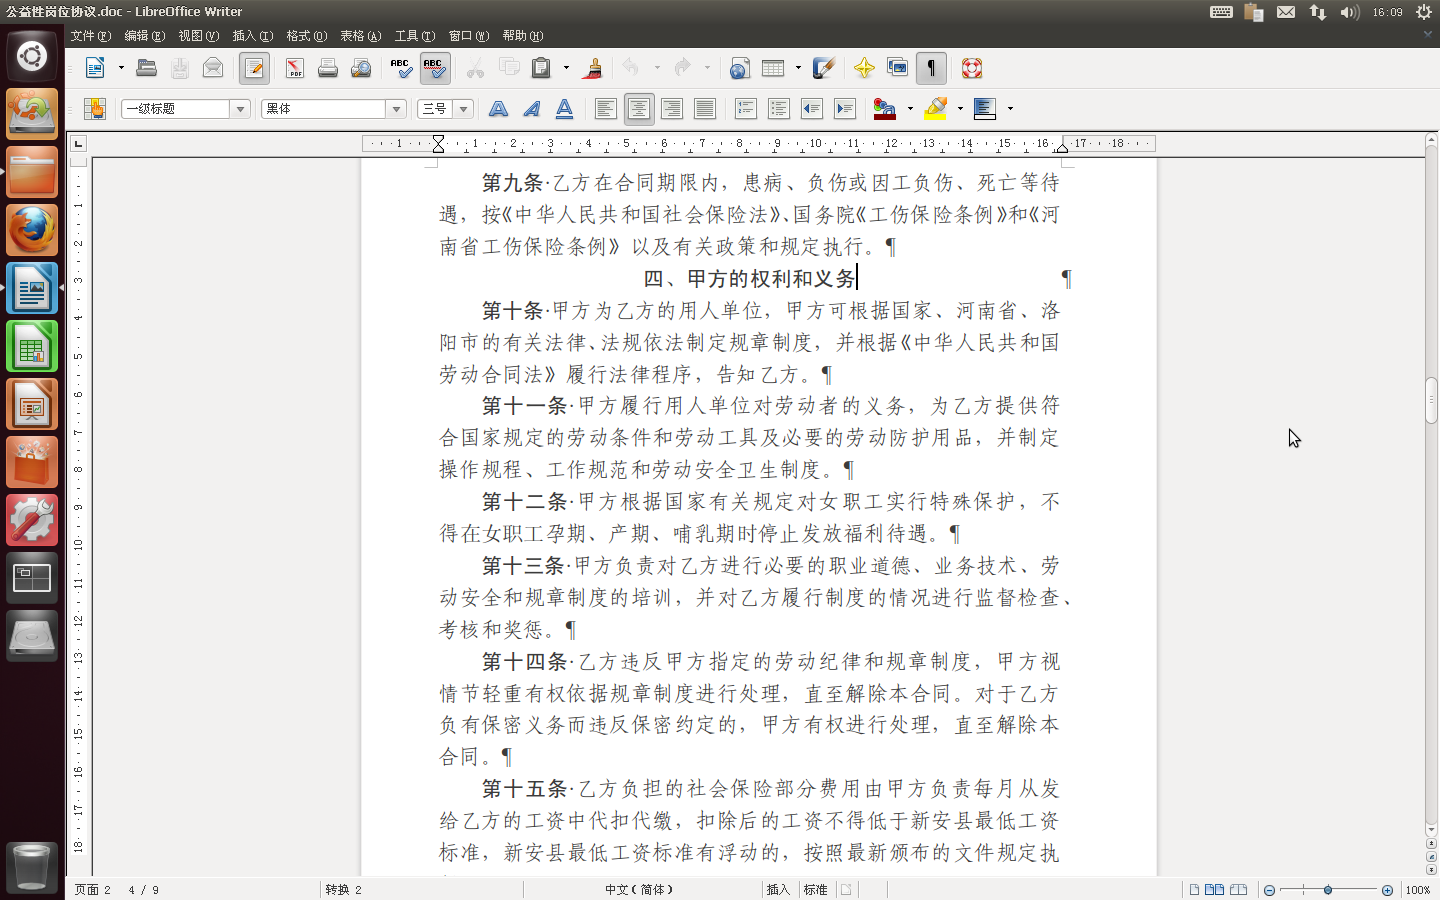Open the 插入 (Insert) menu

click(253, 36)
